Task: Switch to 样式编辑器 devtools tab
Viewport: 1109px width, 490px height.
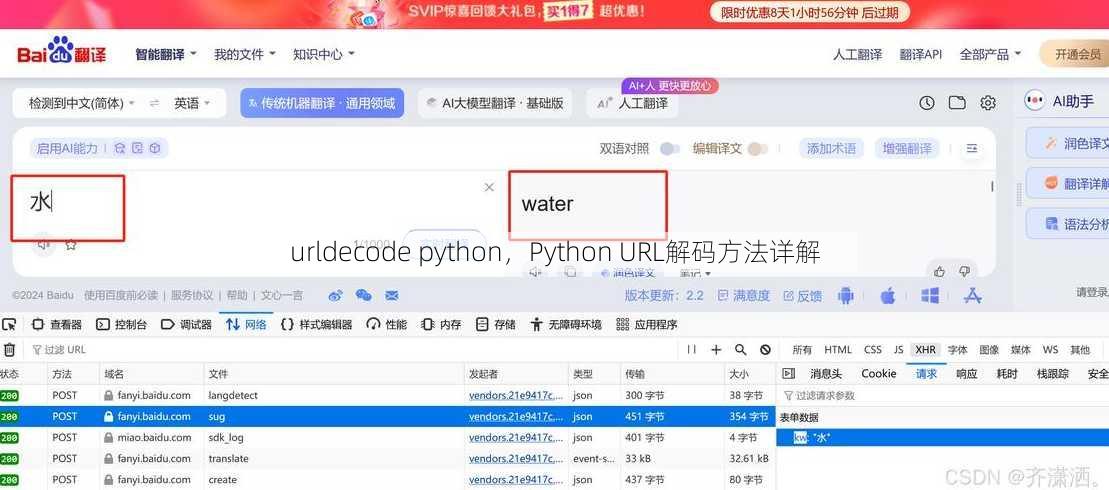Action: 316,325
